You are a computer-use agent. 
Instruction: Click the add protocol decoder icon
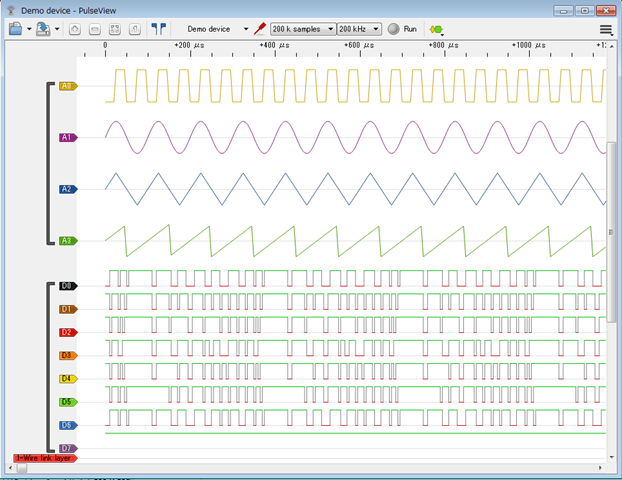tap(437, 29)
